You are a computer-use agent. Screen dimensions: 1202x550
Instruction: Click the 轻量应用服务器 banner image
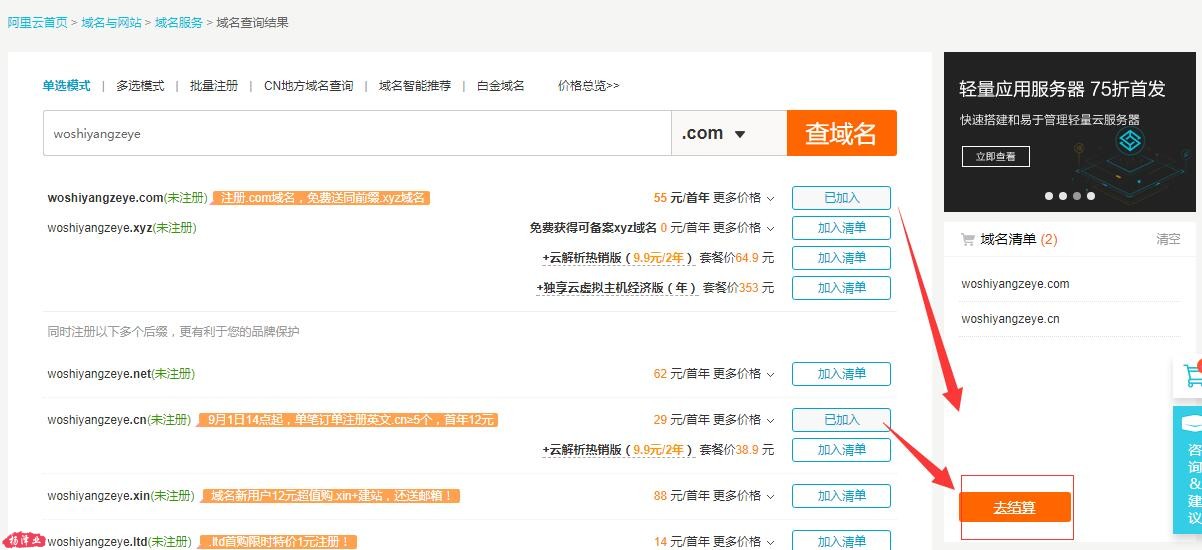tap(1070, 131)
